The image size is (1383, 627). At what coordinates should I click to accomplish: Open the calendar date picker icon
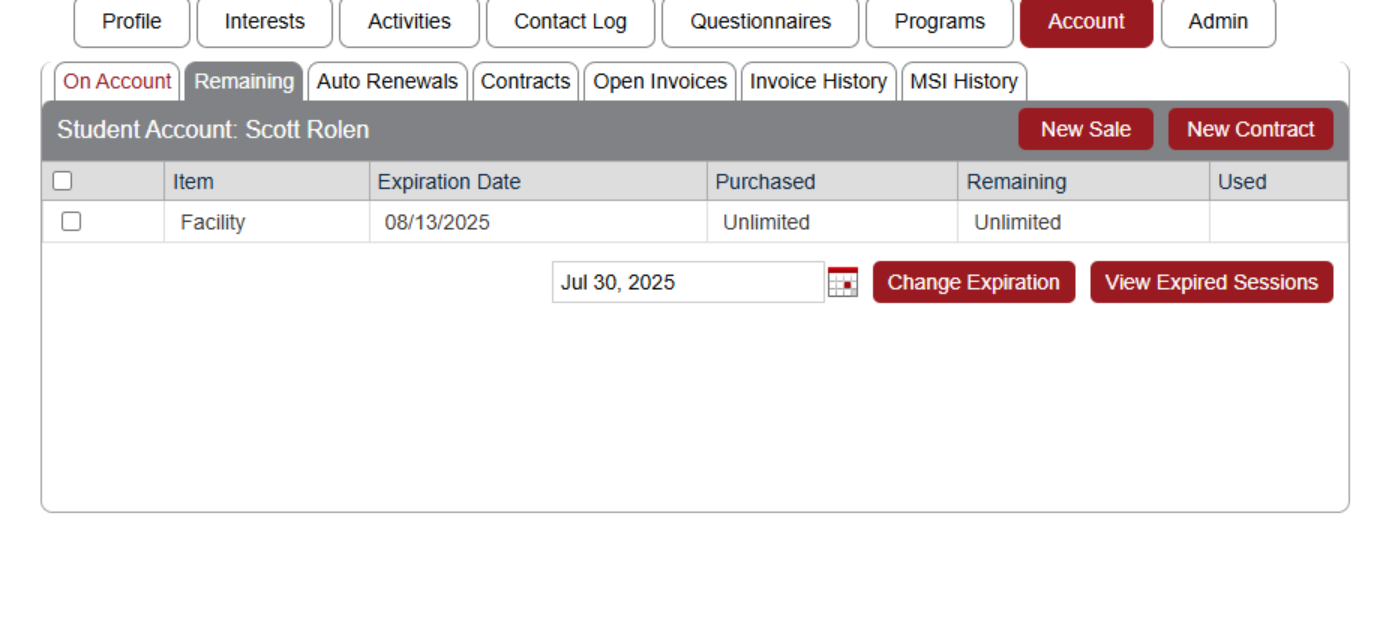click(845, 282)
